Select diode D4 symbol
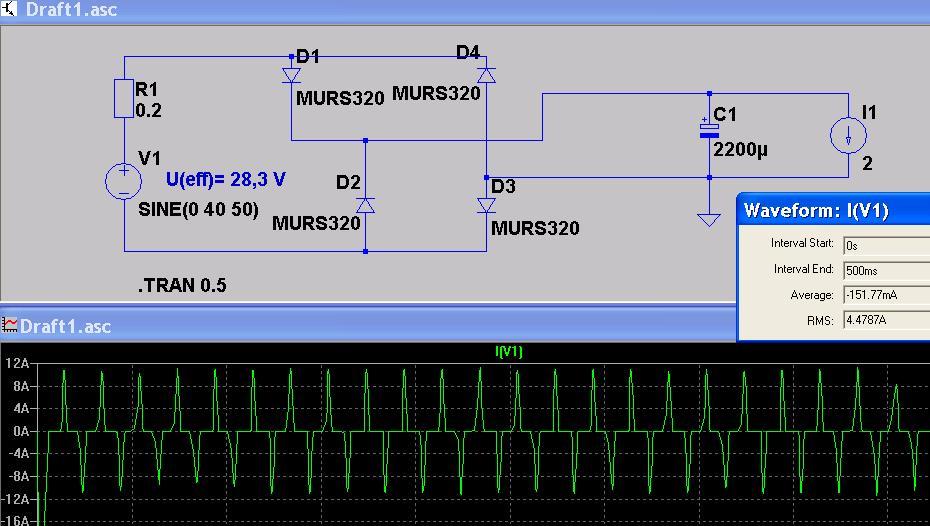This screenshot has height=526, width=930. point(486,75)
